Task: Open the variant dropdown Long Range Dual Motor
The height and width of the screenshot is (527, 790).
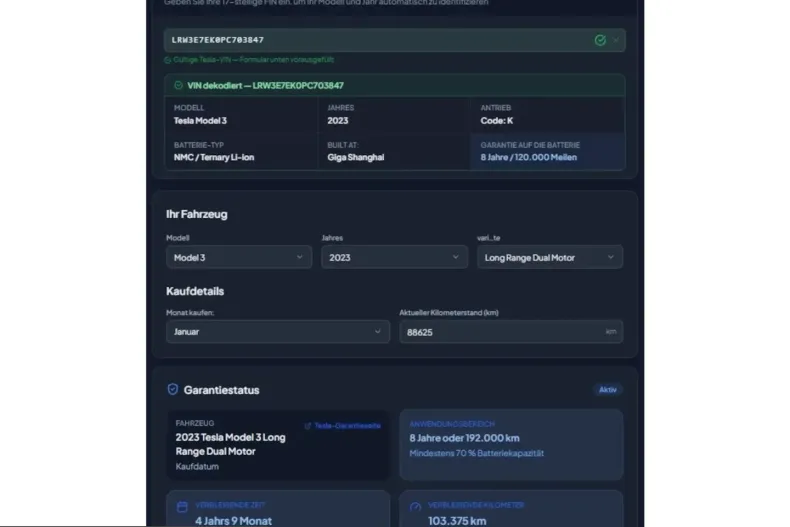Action: (550, 257)
